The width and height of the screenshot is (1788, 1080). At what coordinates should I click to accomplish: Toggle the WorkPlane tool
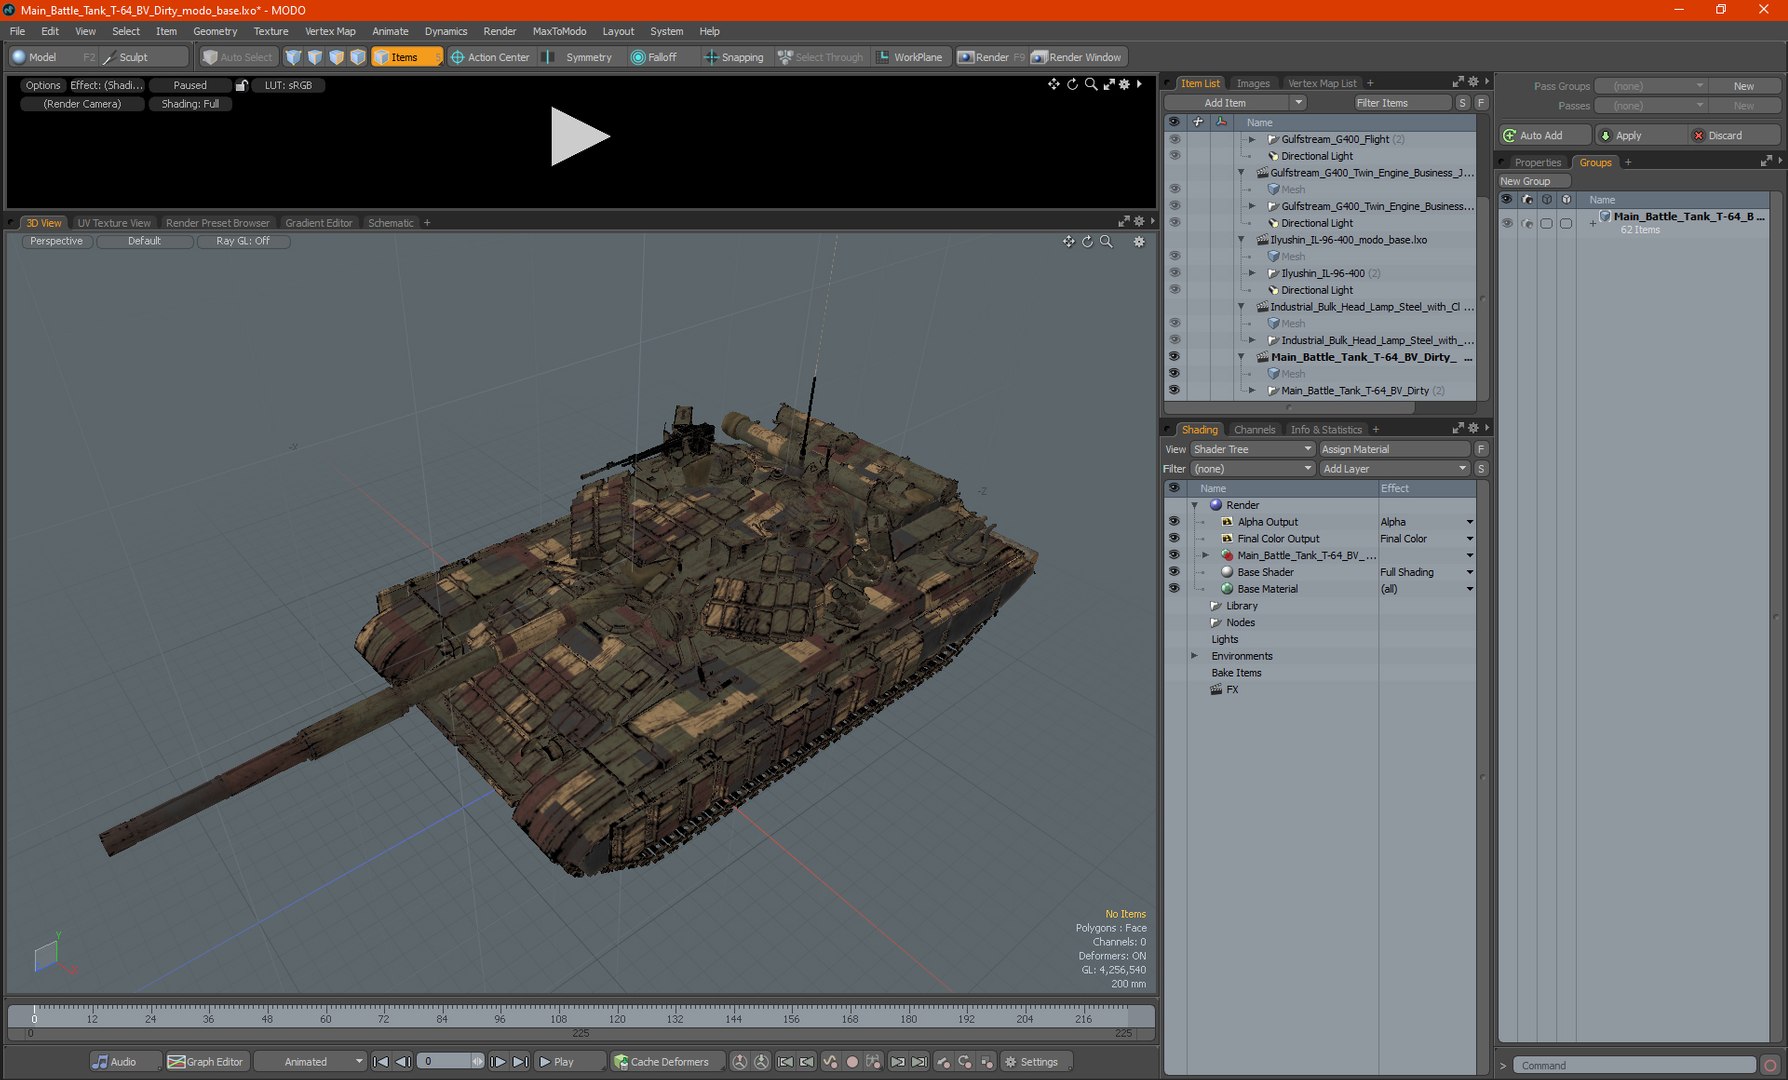[x=910, y=57]
